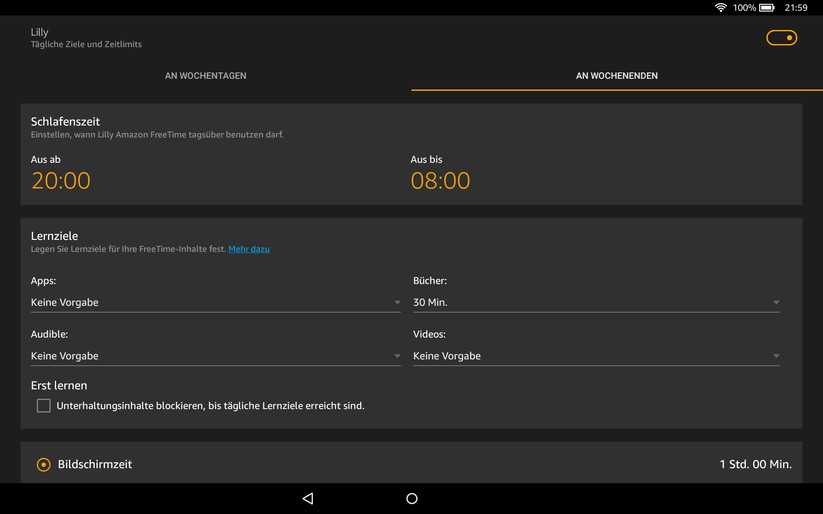The height and width of the screenshot is (514, 823).
Task: Tap the Android back navigation icon
Action: coord(308,498)
